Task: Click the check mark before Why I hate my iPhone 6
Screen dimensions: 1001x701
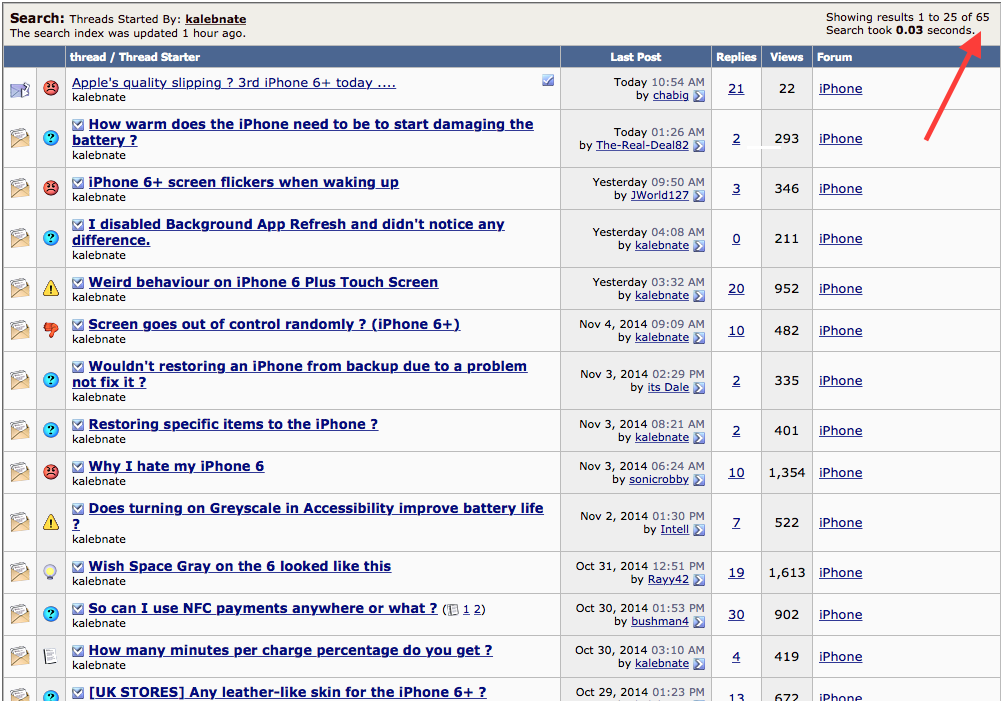Action: (x=78, y=467)
